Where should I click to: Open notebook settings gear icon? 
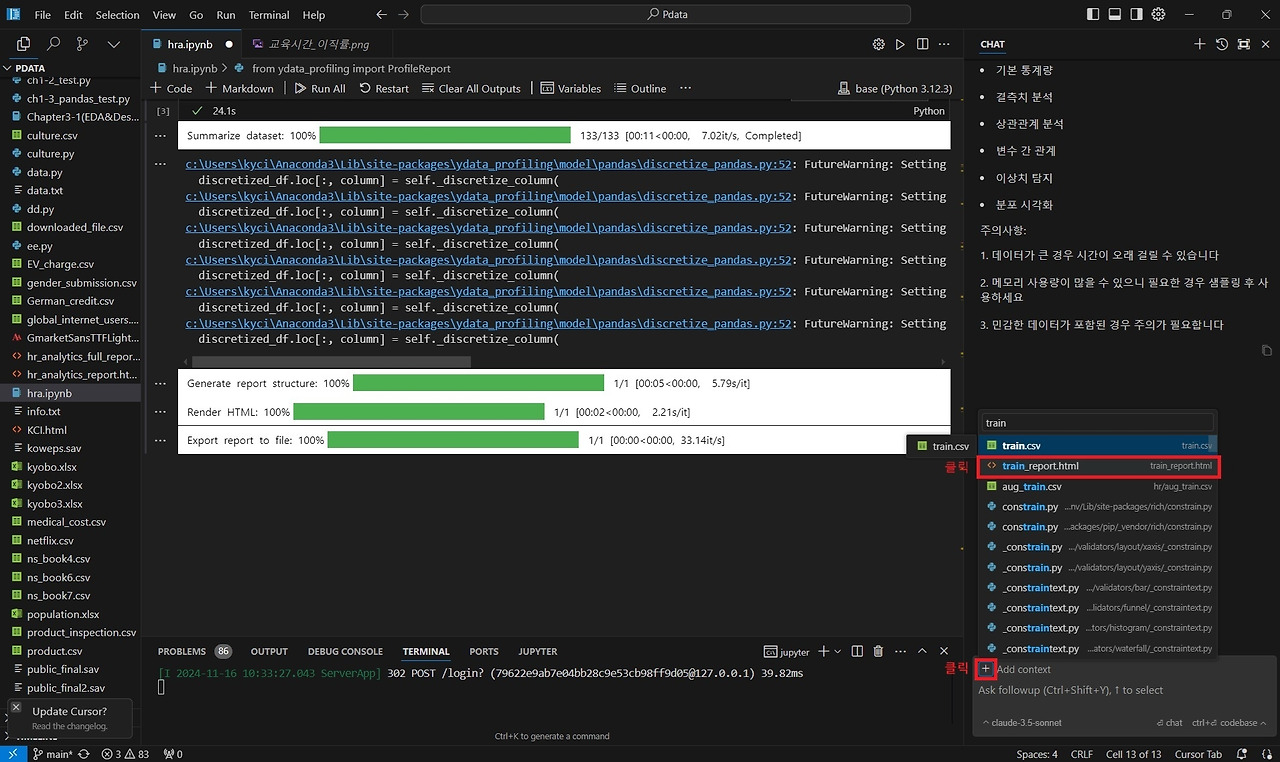pyautogui.click(x=879, y=44)
